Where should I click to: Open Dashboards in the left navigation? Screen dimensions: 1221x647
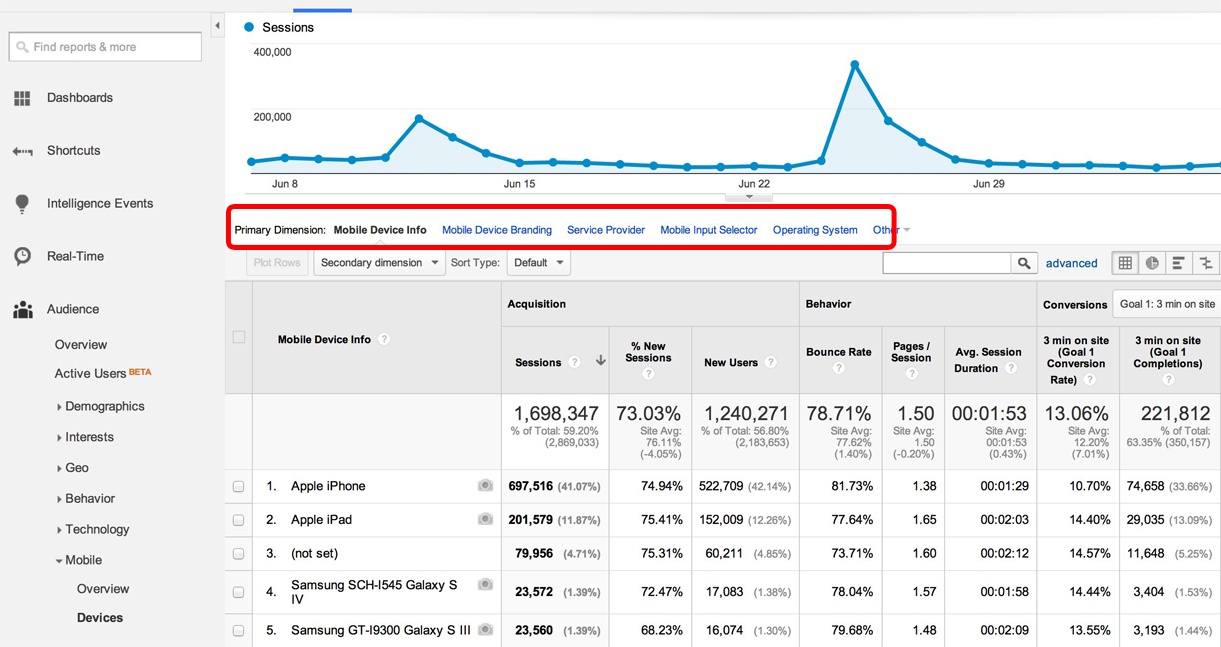click(x=79, y=98)
